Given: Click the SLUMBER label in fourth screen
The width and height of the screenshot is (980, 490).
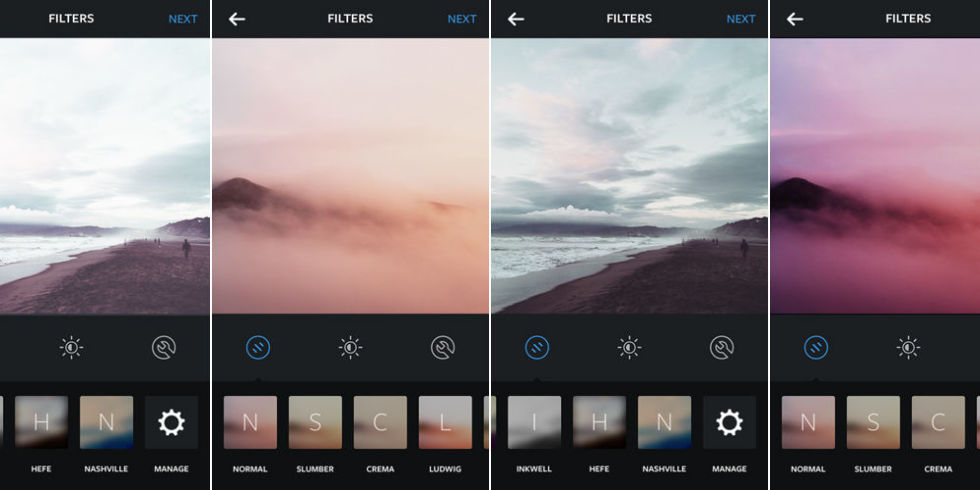Looking at the screenshot, I should (873, 469).
